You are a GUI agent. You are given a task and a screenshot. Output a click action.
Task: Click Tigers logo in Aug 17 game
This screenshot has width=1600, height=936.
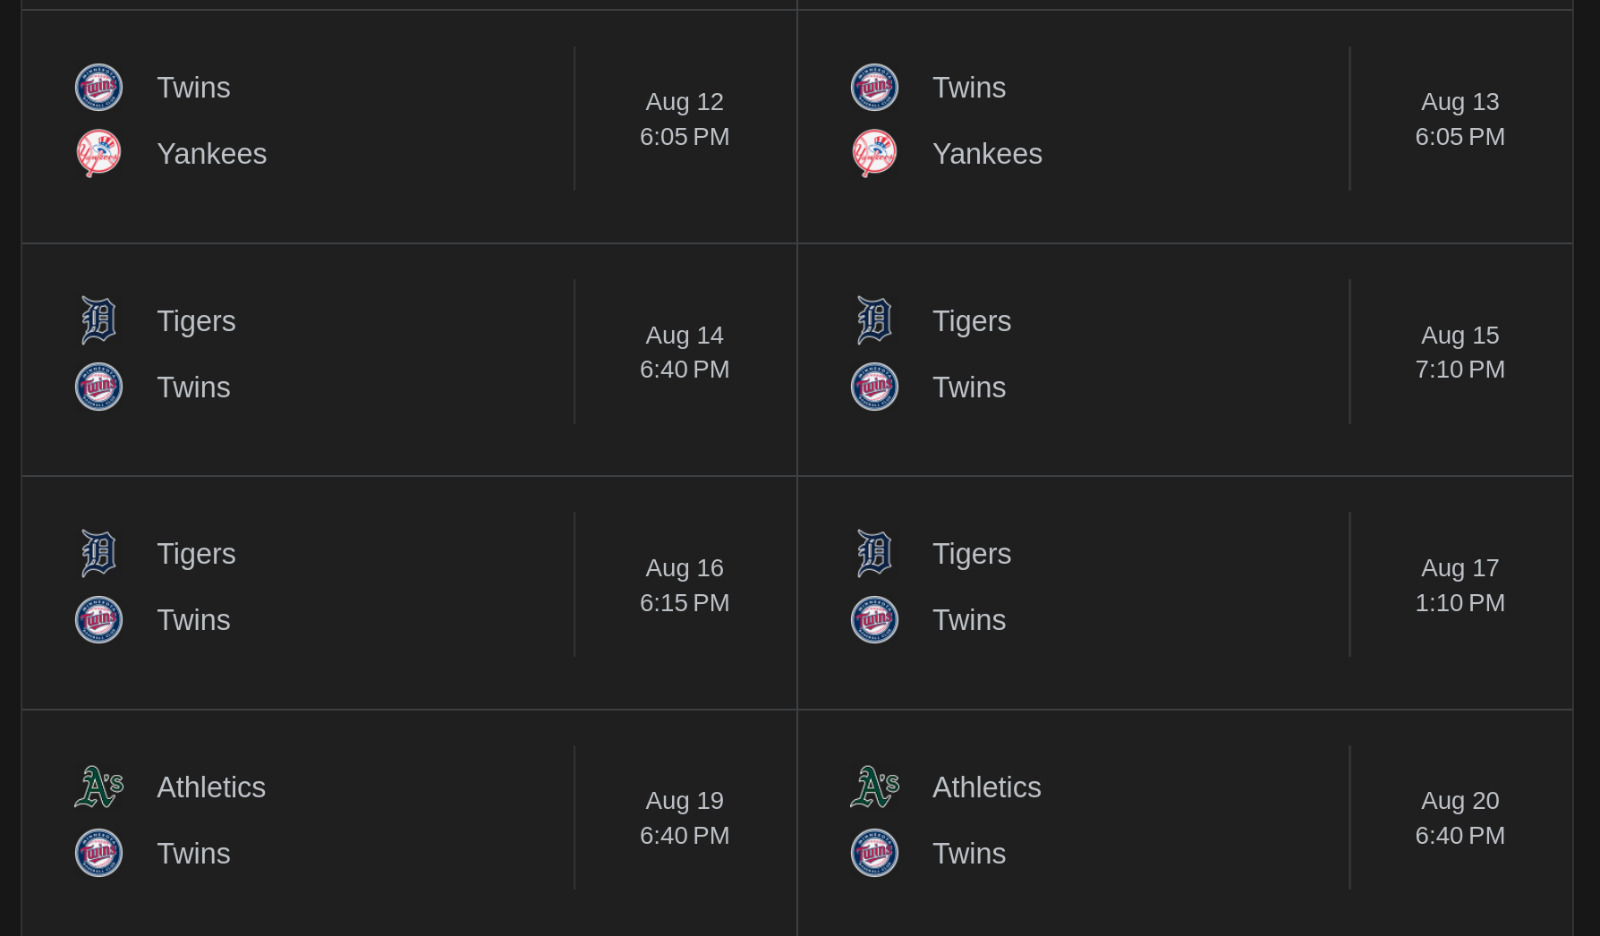coord(875,554)
